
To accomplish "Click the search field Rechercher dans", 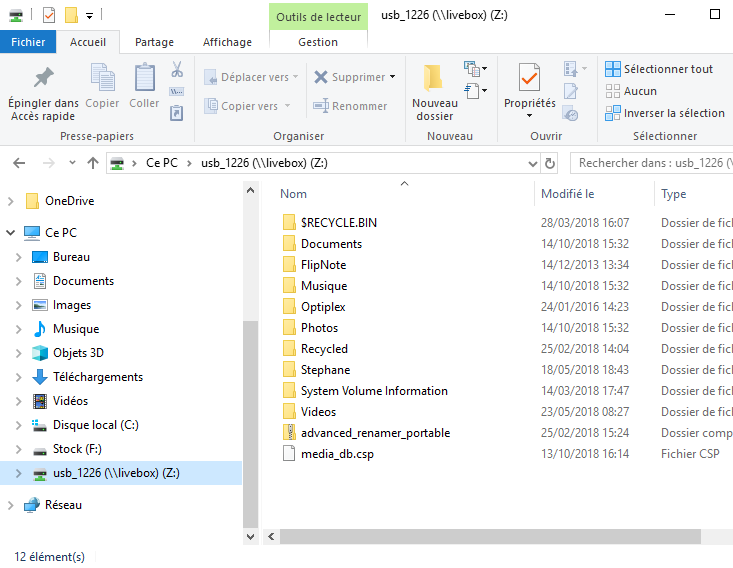I will pyautogui.click(x=652, y=163).
